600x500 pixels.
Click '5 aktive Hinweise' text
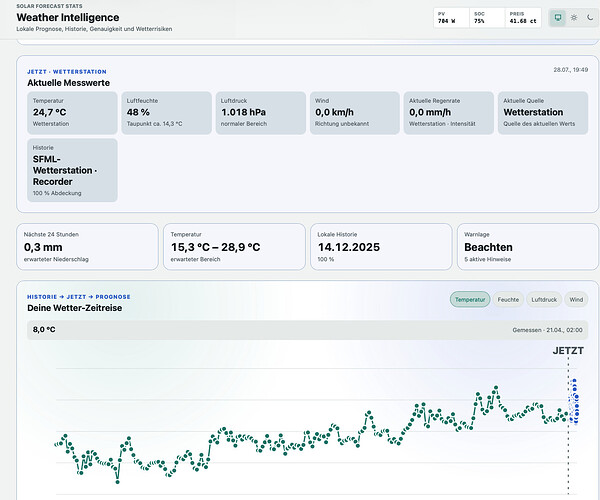coord(488,259)
